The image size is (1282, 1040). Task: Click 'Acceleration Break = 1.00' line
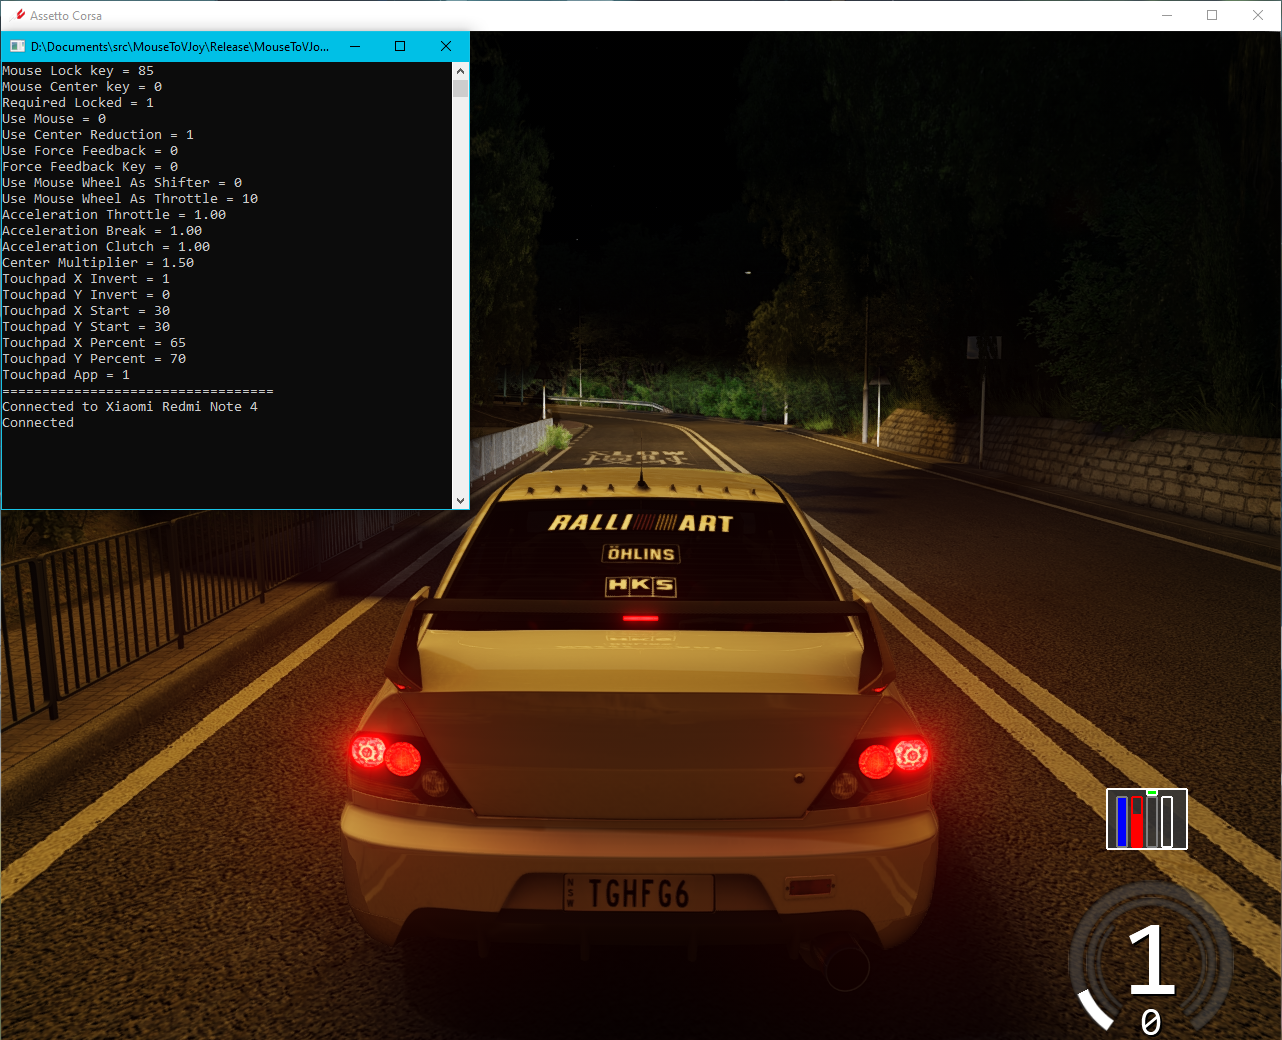coord(102,231)
